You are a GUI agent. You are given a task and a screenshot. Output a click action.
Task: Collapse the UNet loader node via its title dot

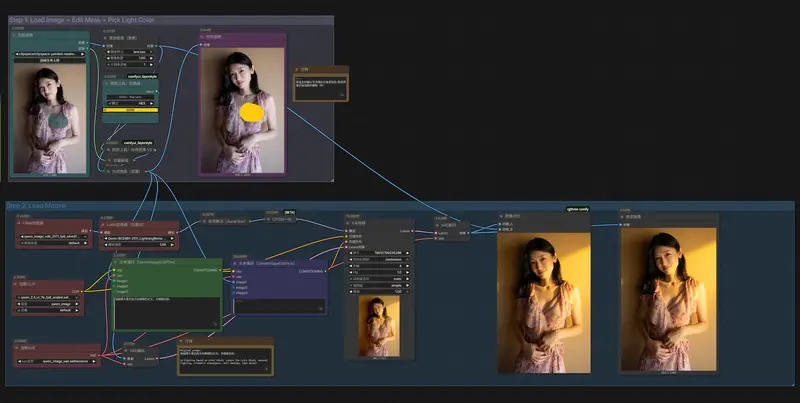click(19, 223)
